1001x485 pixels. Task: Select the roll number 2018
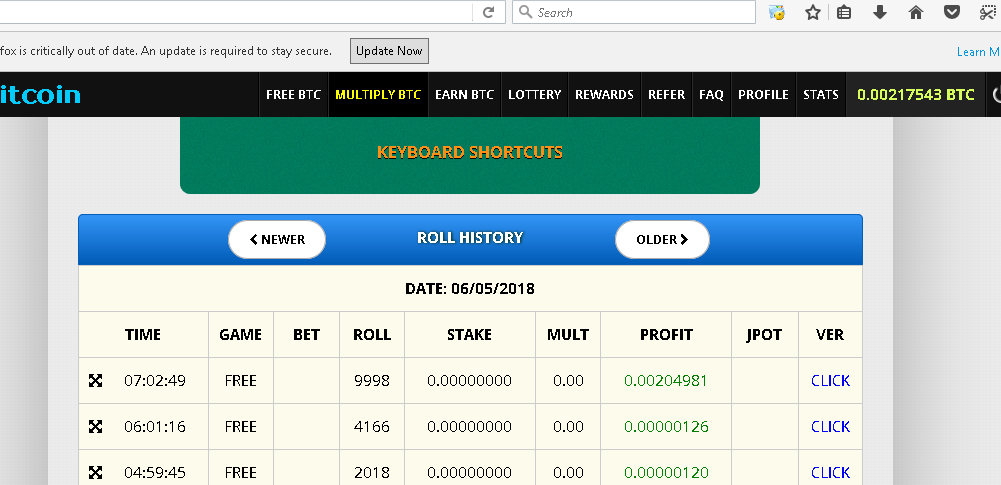coord(372,473)
